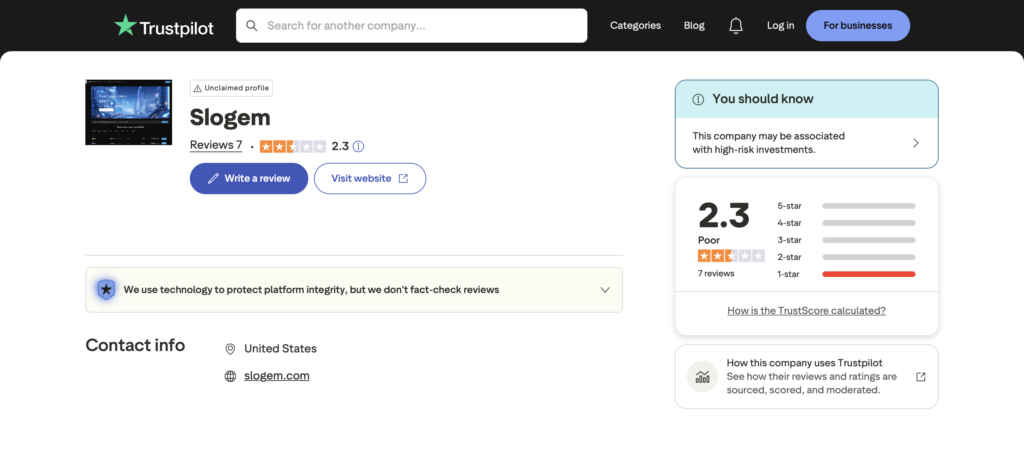Click the Poor rating label
The image size is (1024, 468).
pos(709,240)
